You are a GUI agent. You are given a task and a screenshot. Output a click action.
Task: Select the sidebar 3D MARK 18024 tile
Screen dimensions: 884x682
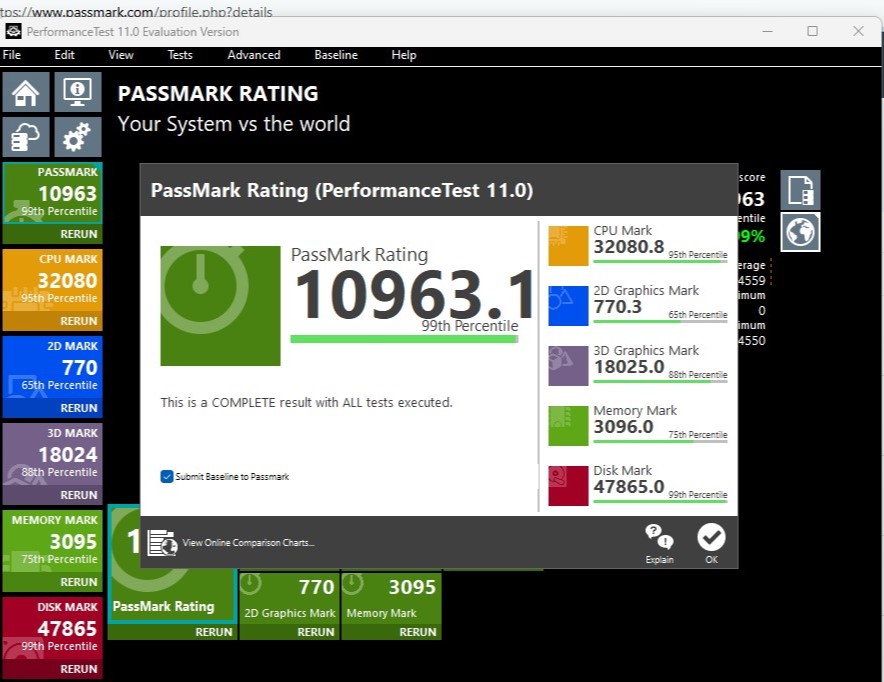(52, 454)
